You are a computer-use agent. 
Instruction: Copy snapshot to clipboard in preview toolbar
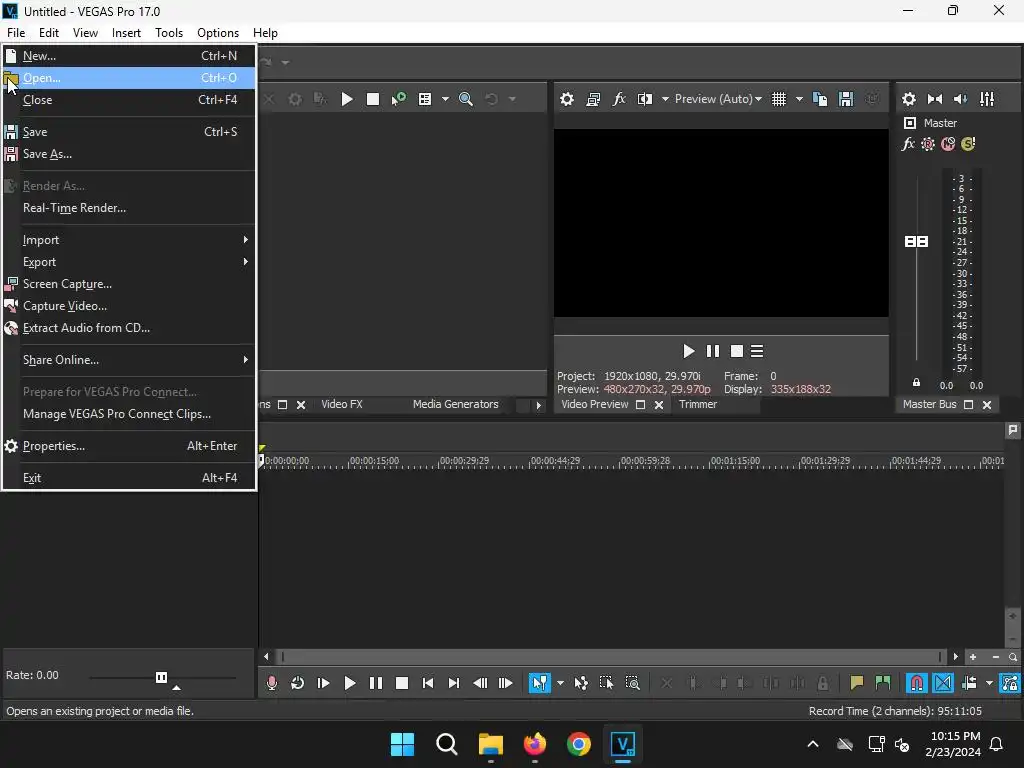point(820,99)
